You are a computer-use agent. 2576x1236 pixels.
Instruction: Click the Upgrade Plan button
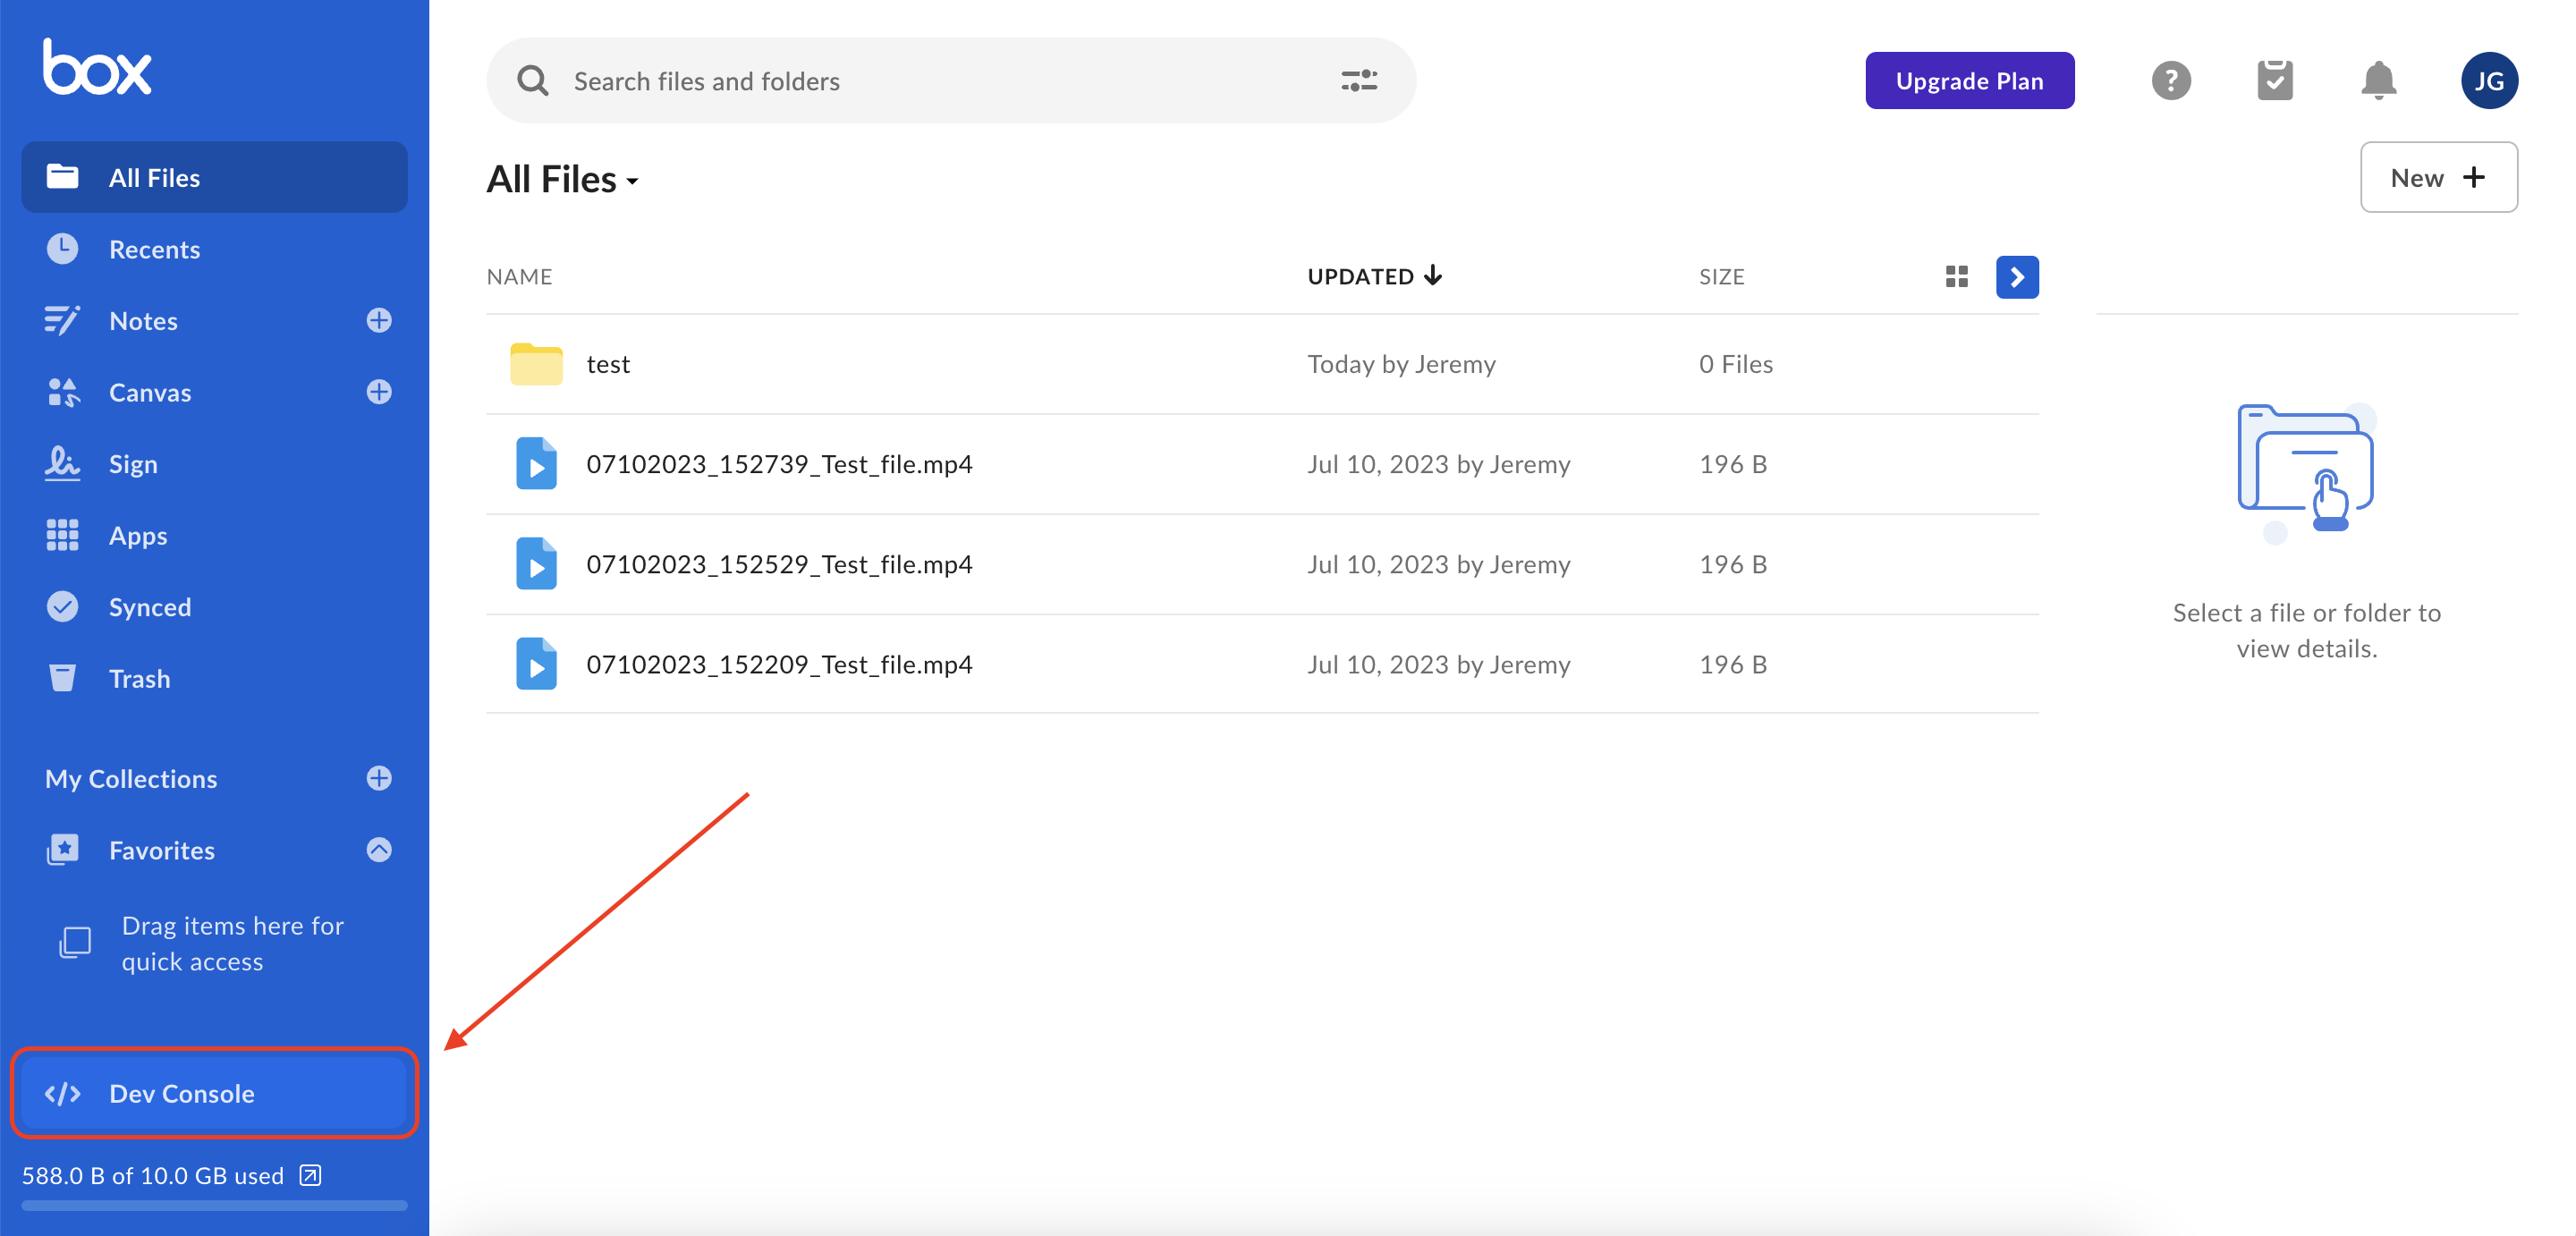(x=1969, y=80)
